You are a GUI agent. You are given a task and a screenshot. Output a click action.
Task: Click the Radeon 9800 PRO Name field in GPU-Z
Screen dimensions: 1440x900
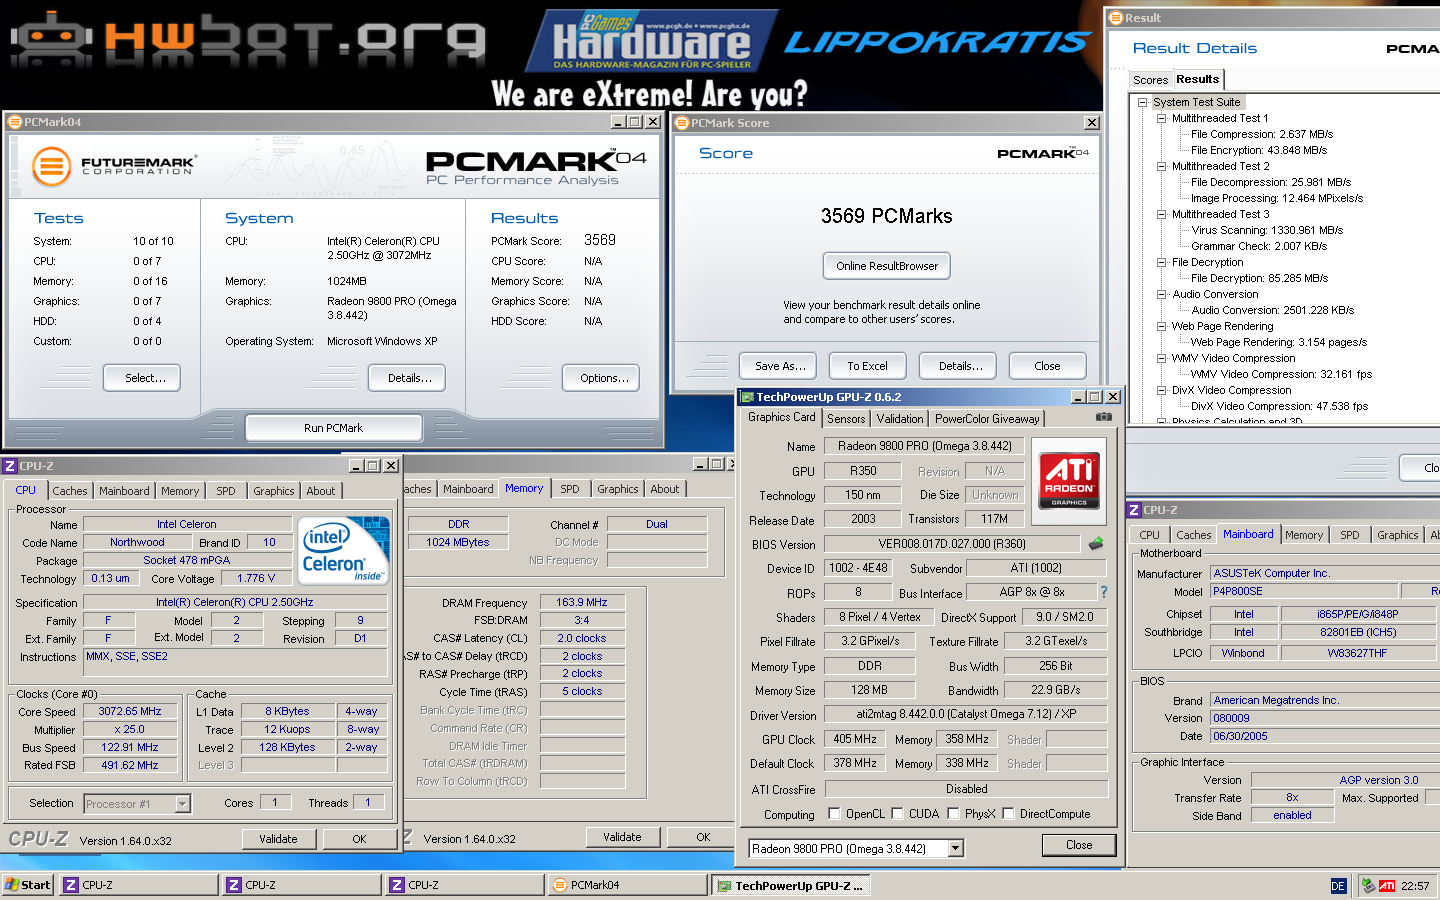pos(925,446)
